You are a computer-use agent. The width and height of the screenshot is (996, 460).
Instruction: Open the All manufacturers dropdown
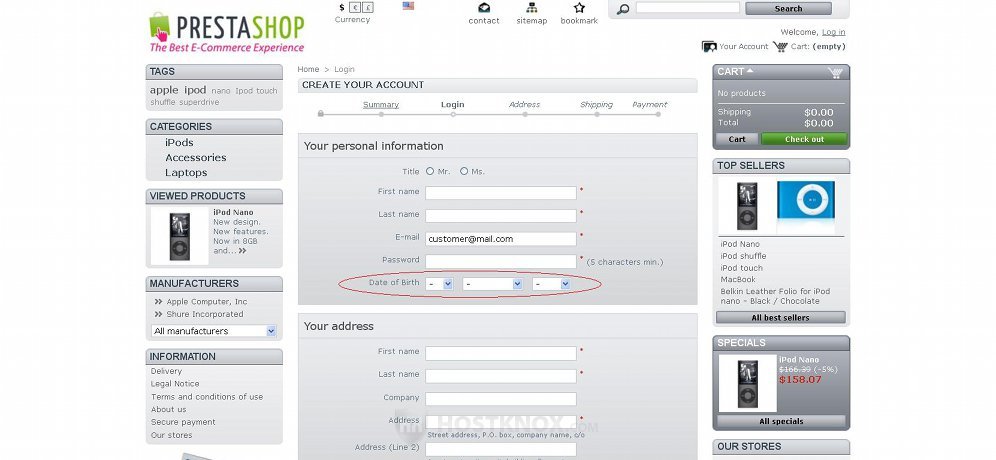214,331
